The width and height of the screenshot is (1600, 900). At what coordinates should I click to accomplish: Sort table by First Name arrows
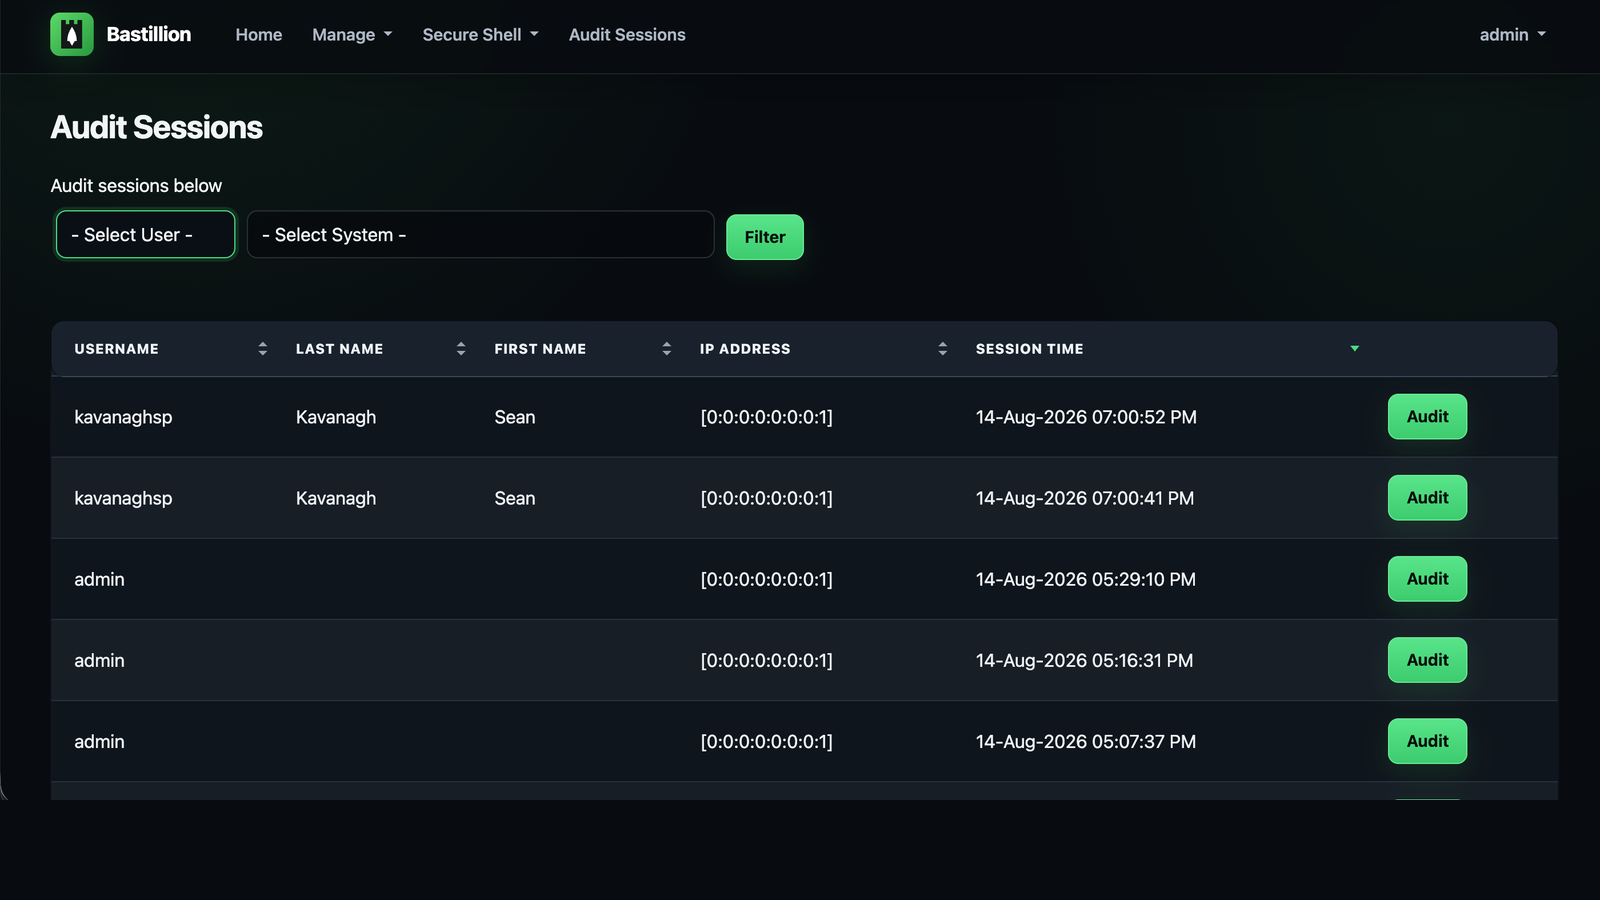[667, 349]
